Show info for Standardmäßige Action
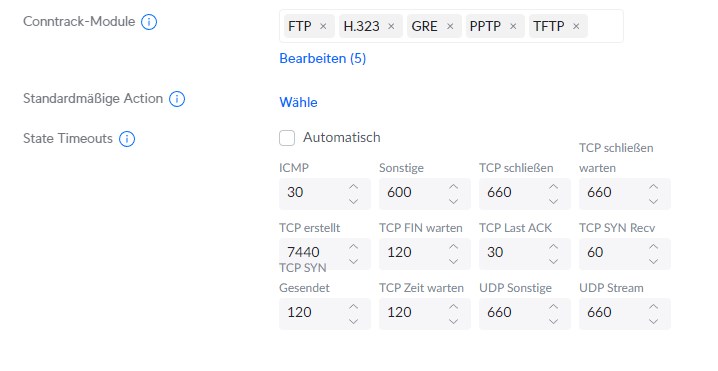Image resolution: width=718 pixels, height=371 pixels. 177,98
